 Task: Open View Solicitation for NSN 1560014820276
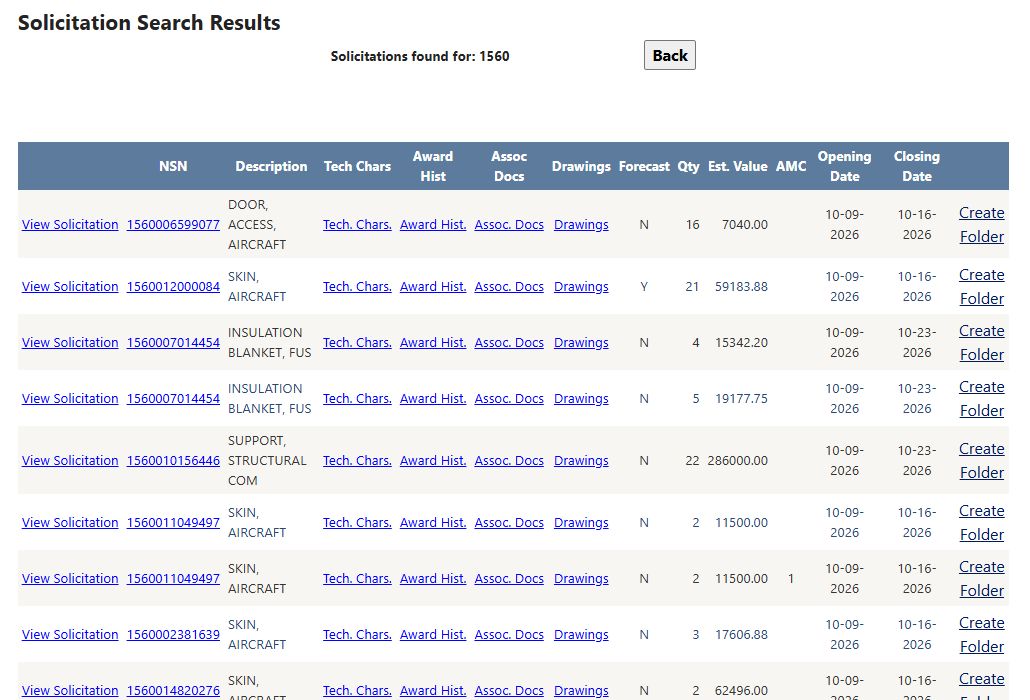pyautogui.click(x=70, y=691)
